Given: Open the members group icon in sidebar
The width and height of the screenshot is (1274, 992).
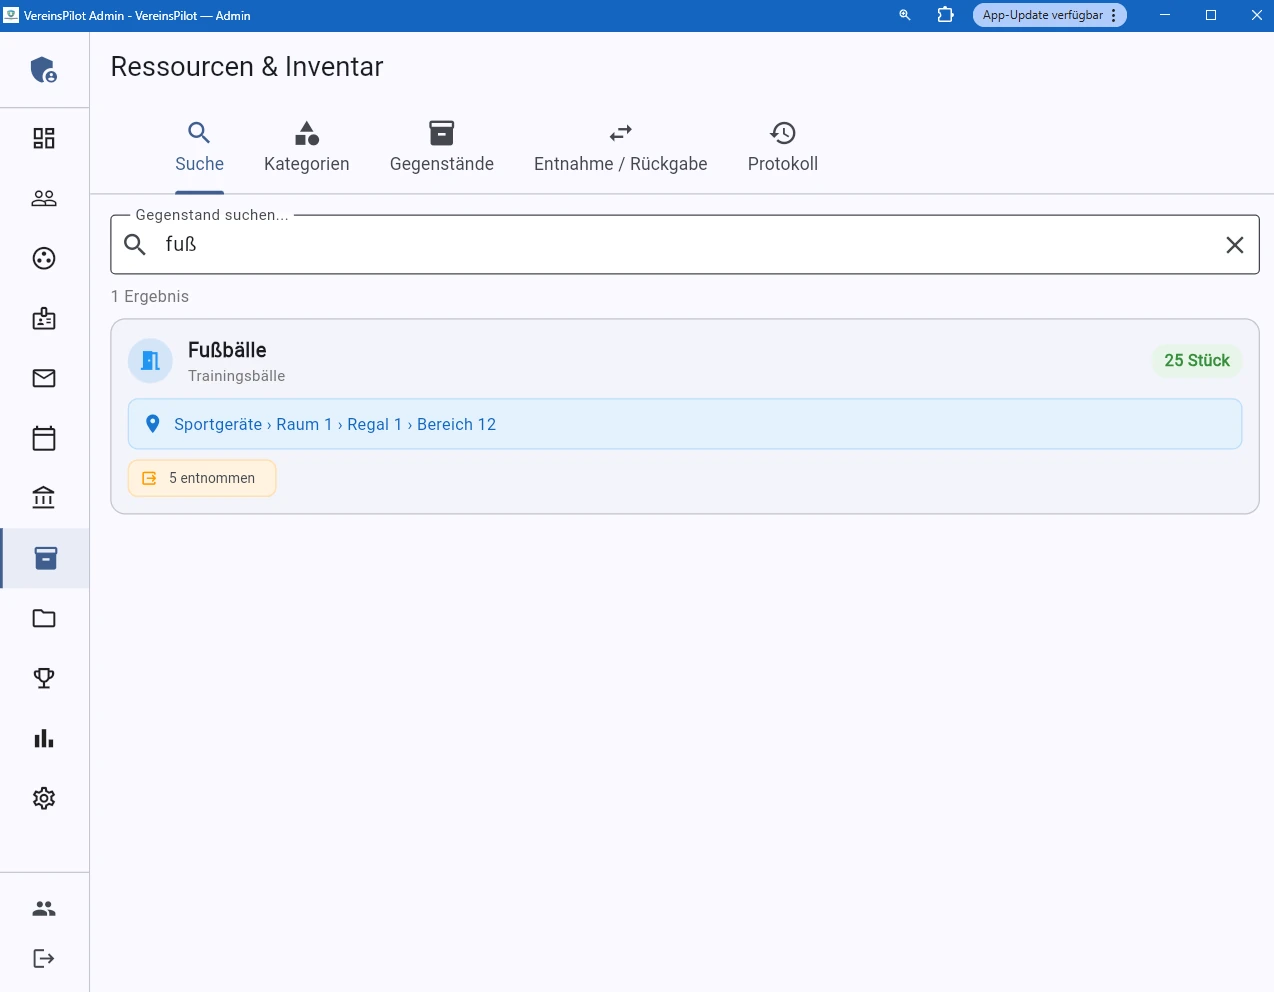Looking at the screenshot, I should pyautogui.click(x=44, y=198).
